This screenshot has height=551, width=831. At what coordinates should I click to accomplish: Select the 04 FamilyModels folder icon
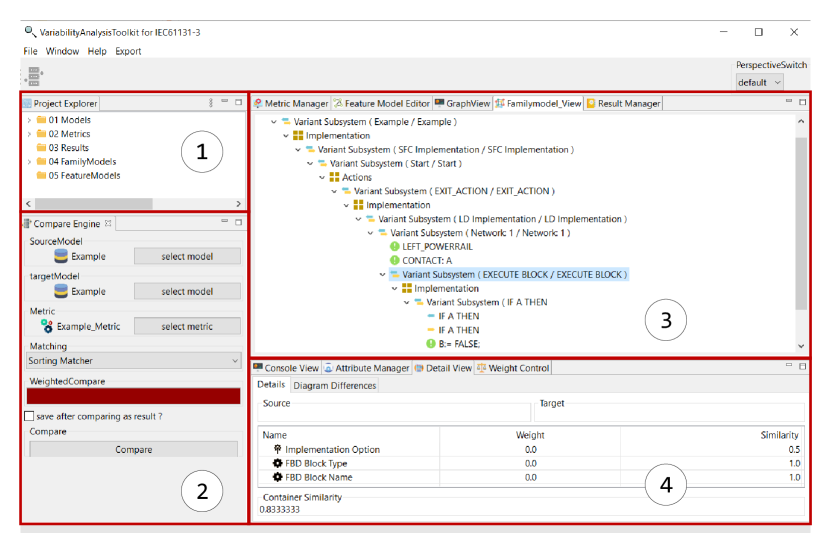point(41,161)
